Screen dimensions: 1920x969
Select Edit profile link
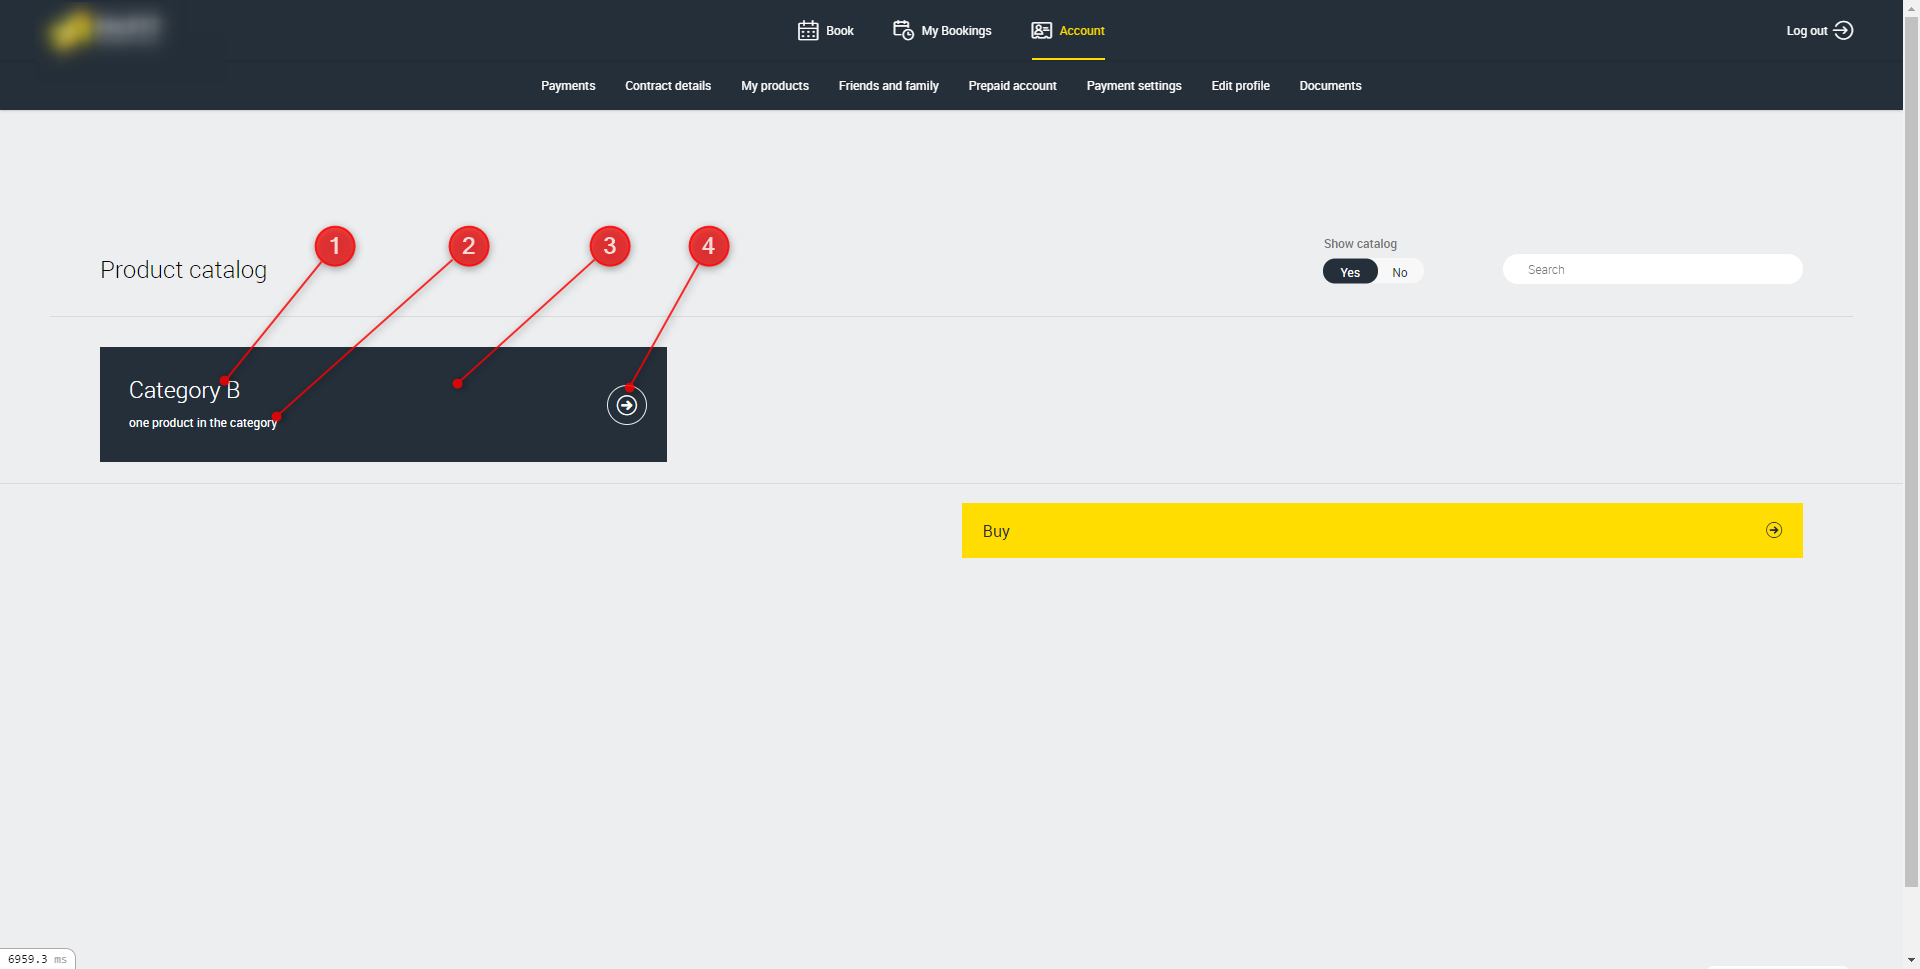(x=1240, y=86)
